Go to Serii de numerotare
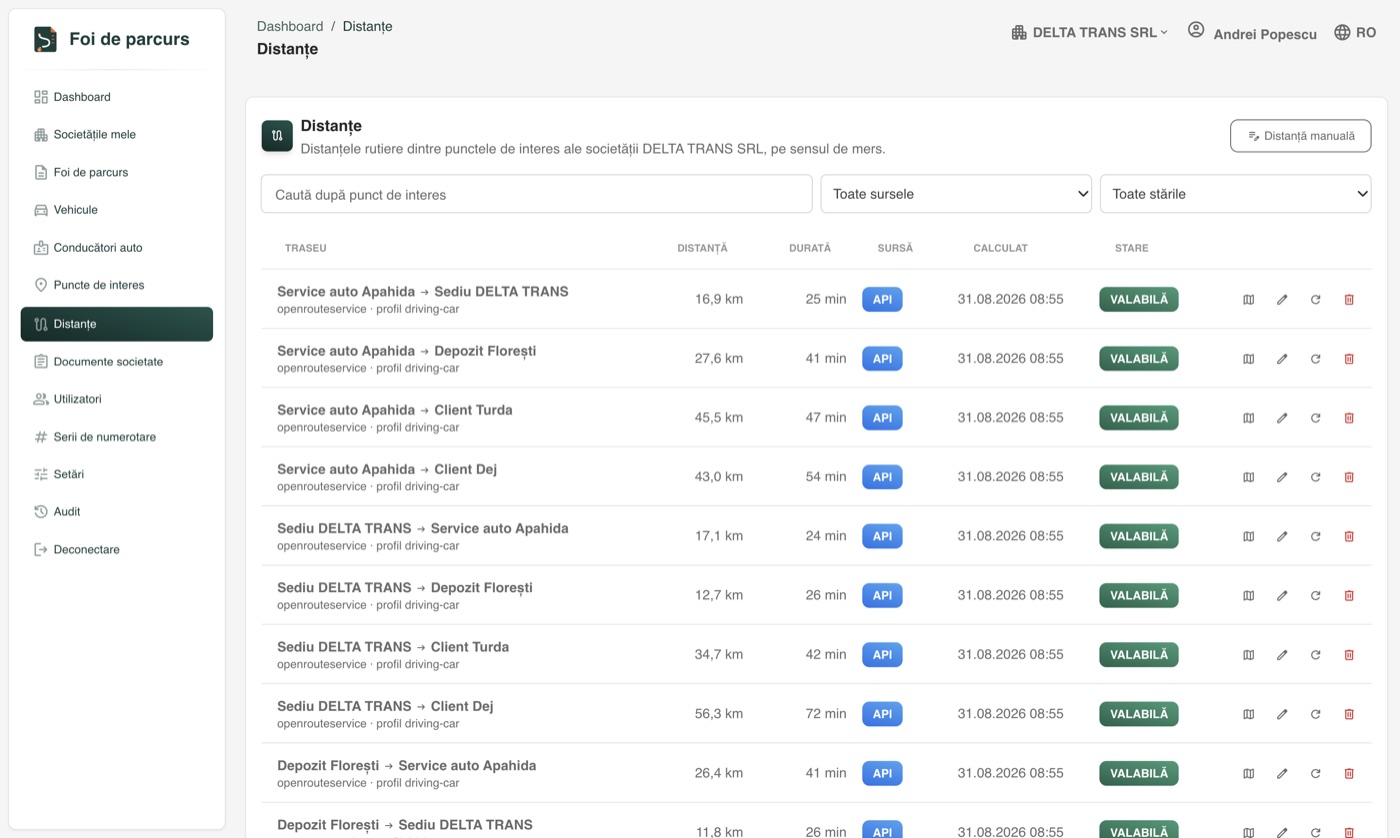This screenshot has width=1400, height=838. point(117,437)
